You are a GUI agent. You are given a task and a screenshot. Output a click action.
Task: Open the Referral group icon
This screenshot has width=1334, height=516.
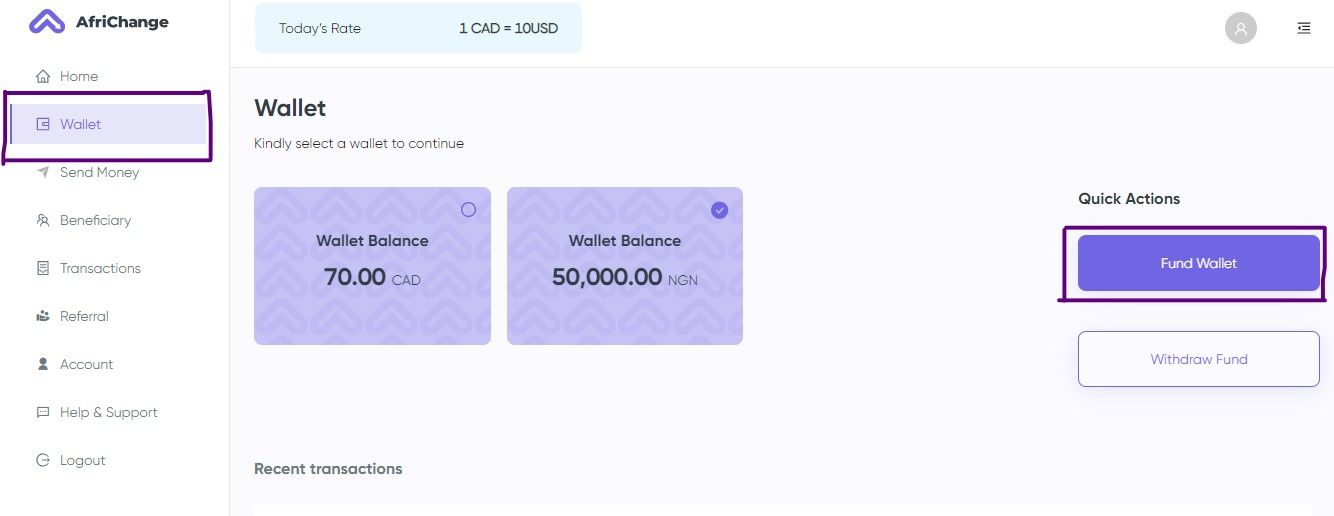[x=43, y=316]
